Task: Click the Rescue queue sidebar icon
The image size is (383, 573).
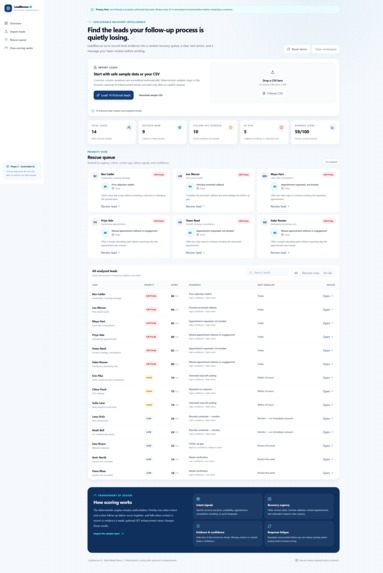Action: click(x=6, y=40)
